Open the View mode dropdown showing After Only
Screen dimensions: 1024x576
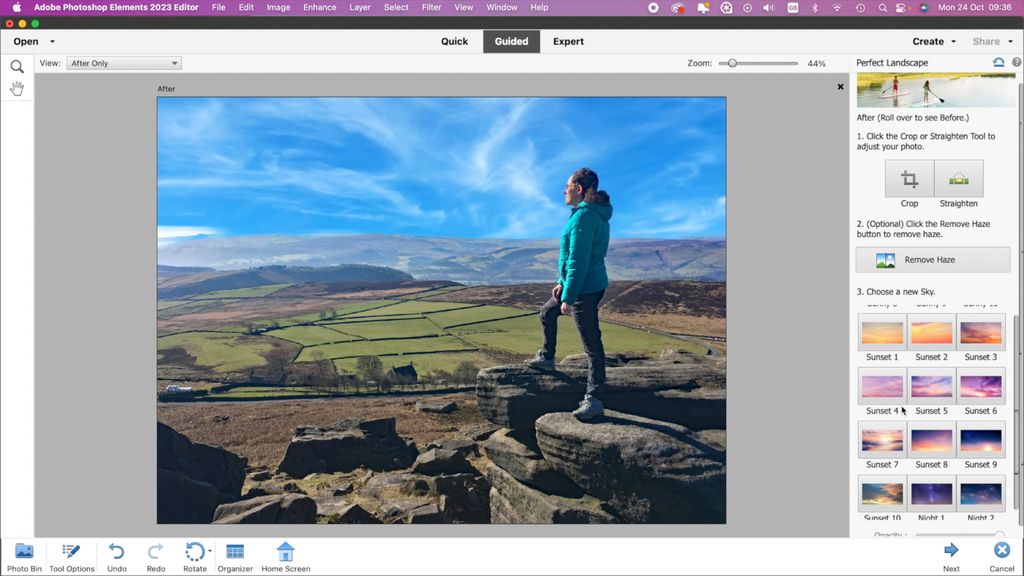(123, 62)
